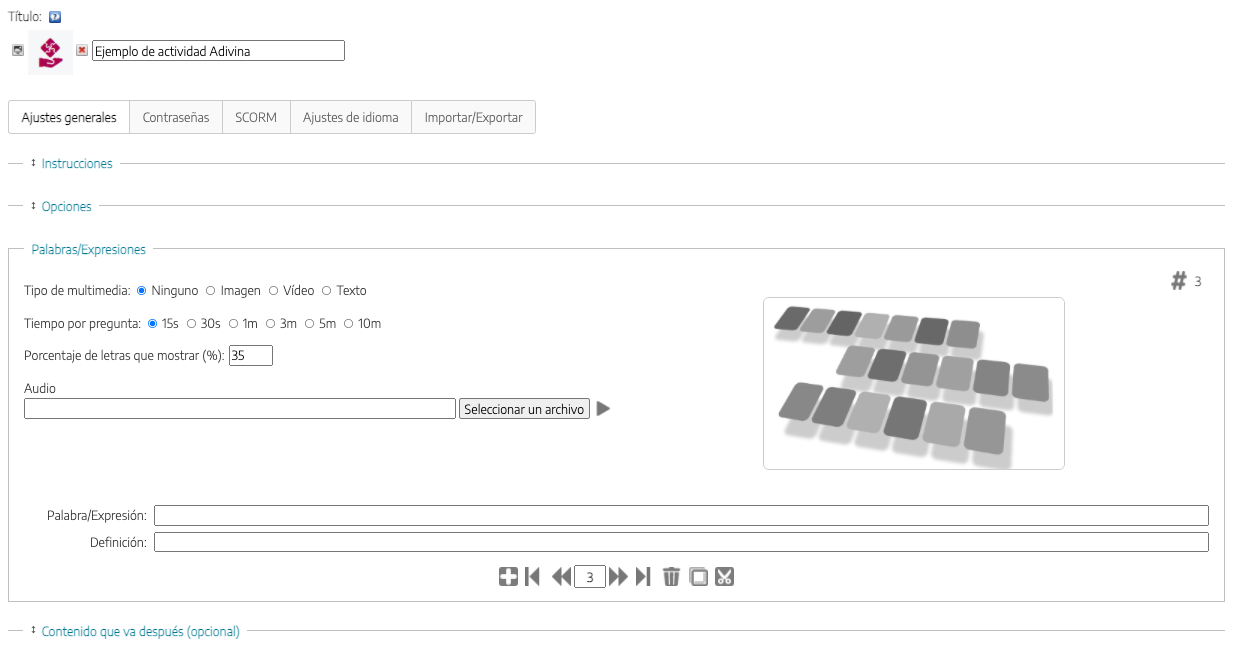This screenshot has width=1240, height=656.
Task: Expand the Instrucciones section
Action: coord(76,163)
